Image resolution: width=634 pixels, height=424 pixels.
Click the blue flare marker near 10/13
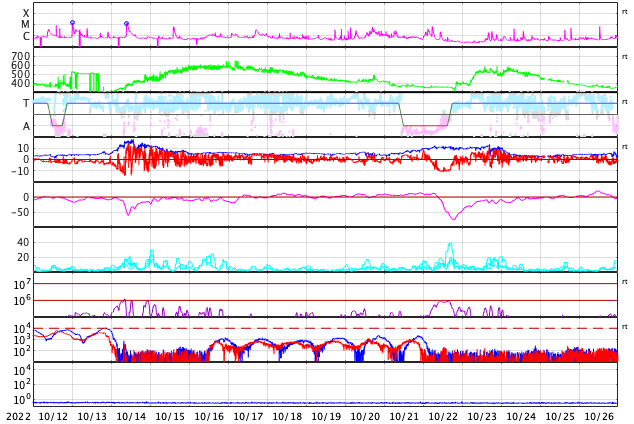(127, 23)
